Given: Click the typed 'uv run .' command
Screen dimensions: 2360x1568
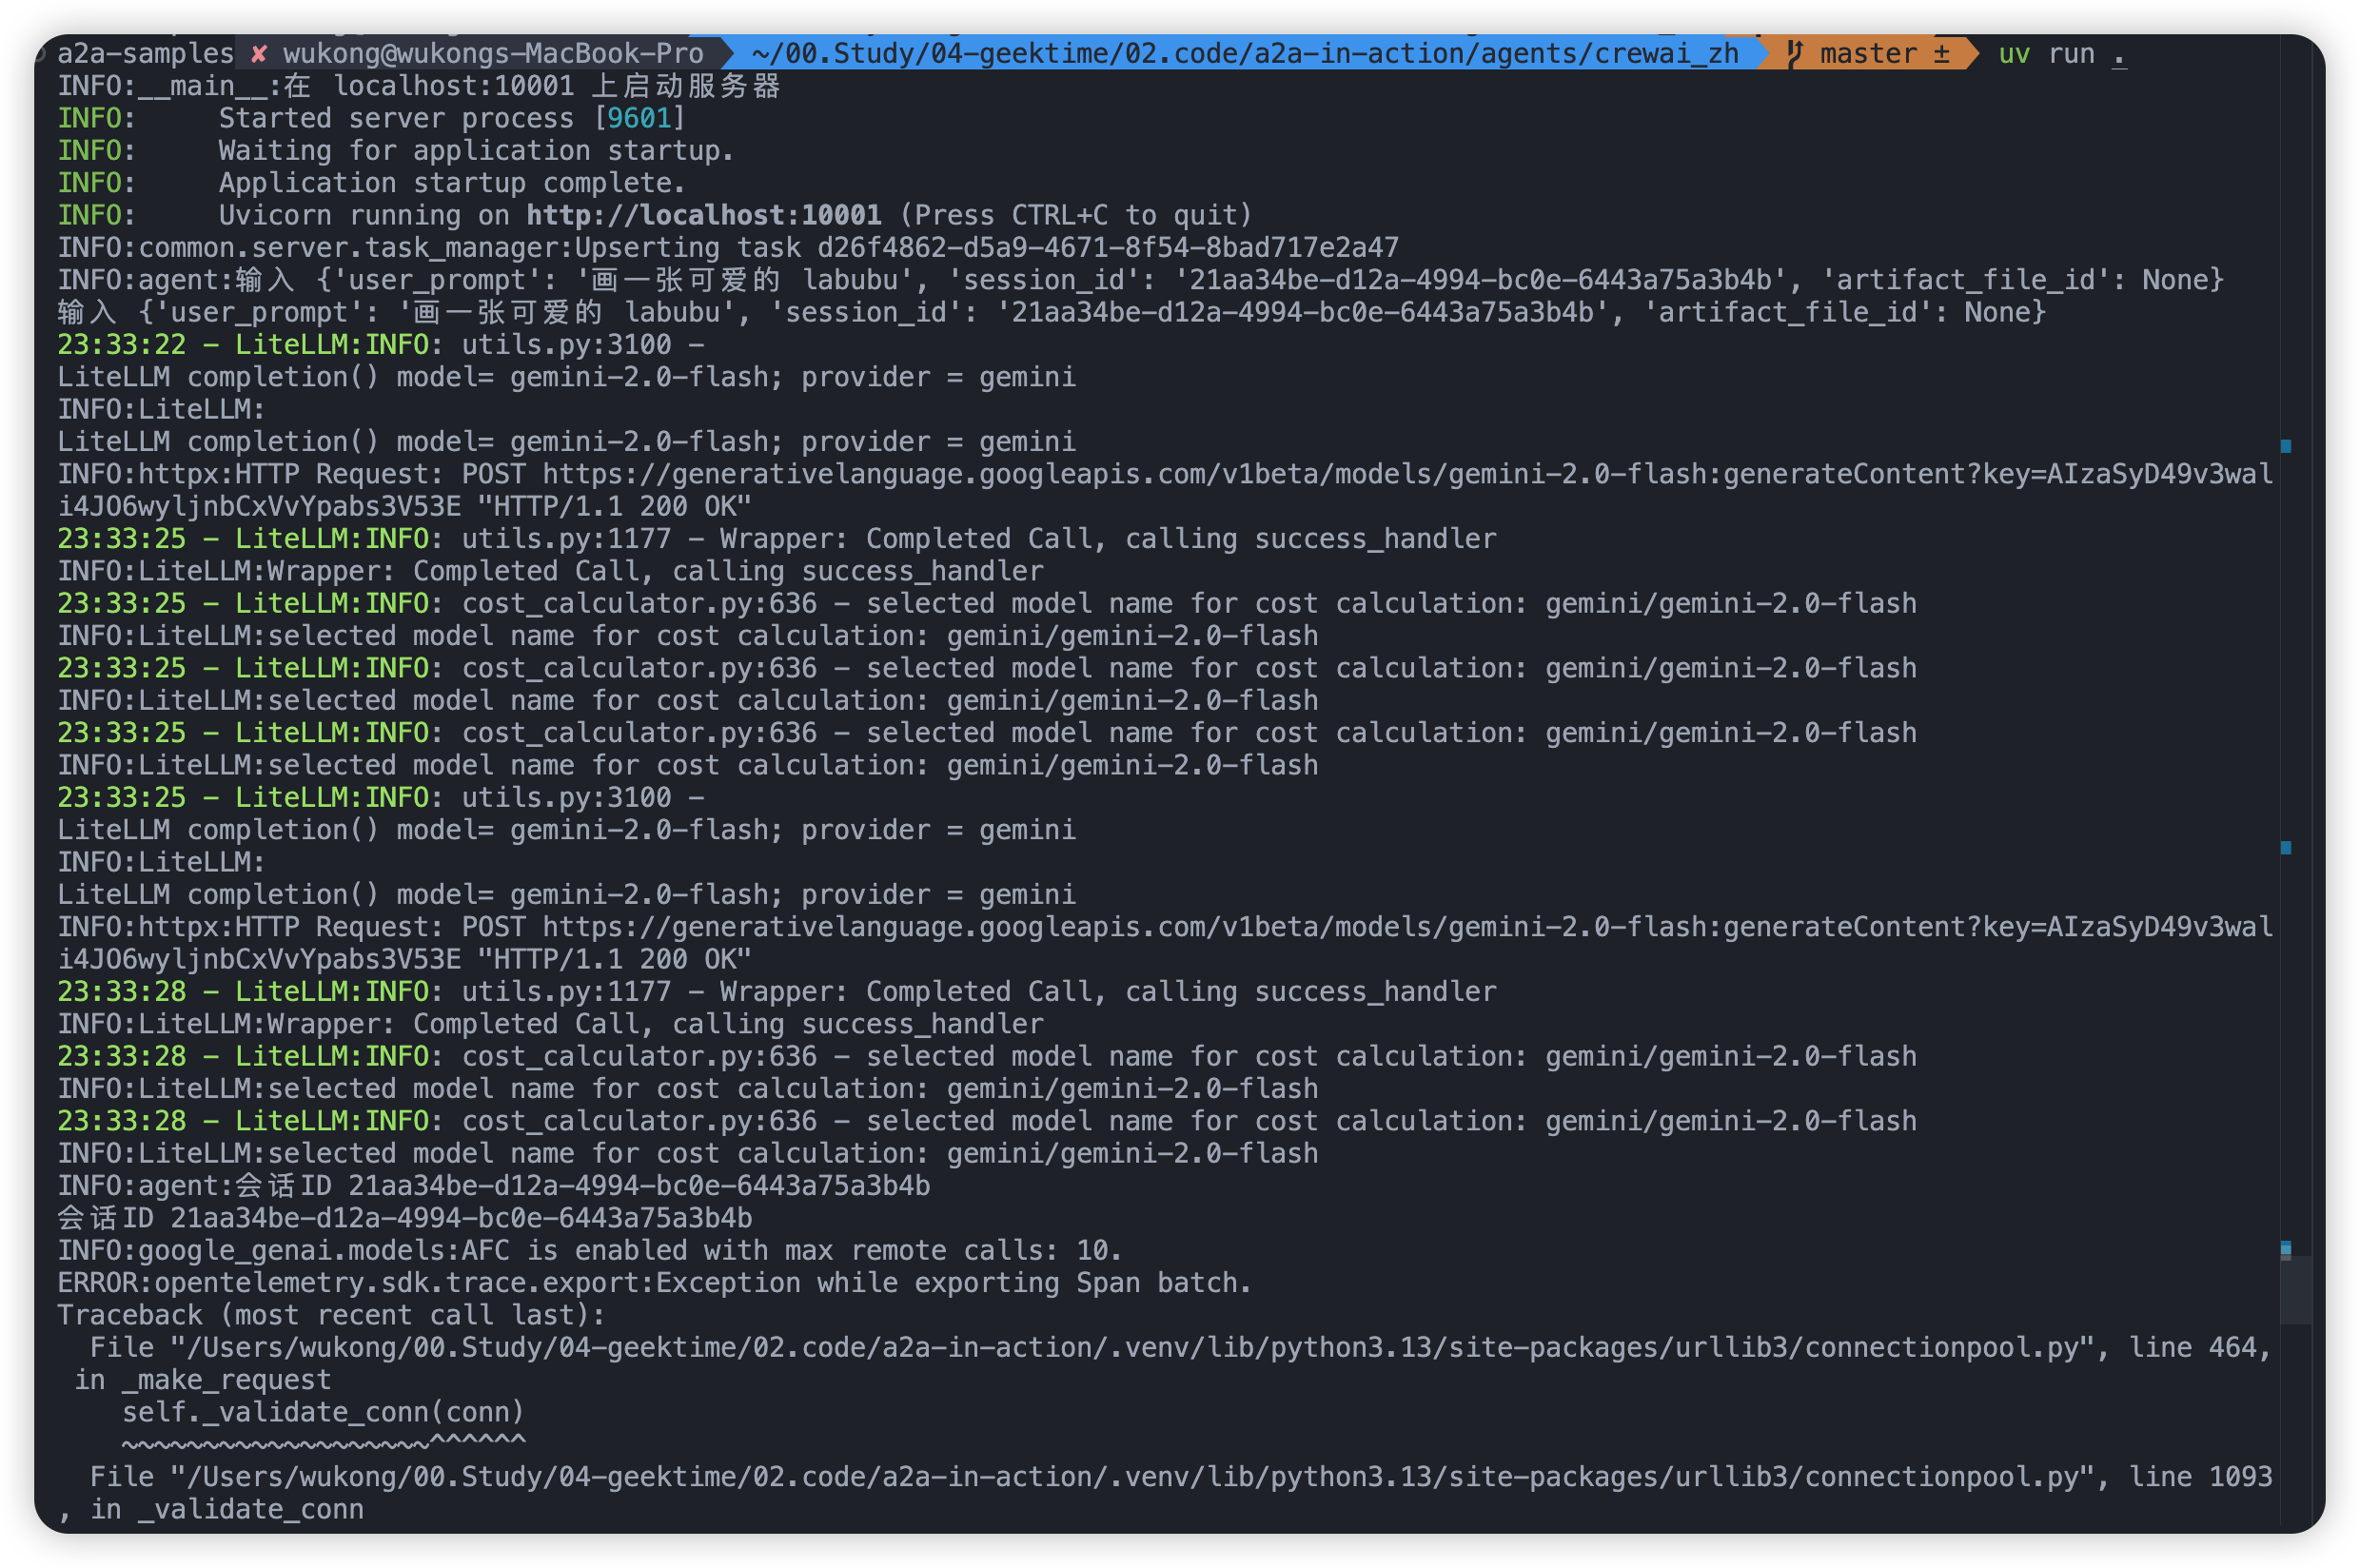Looking at the screenshot, I should pos(2060,54).
